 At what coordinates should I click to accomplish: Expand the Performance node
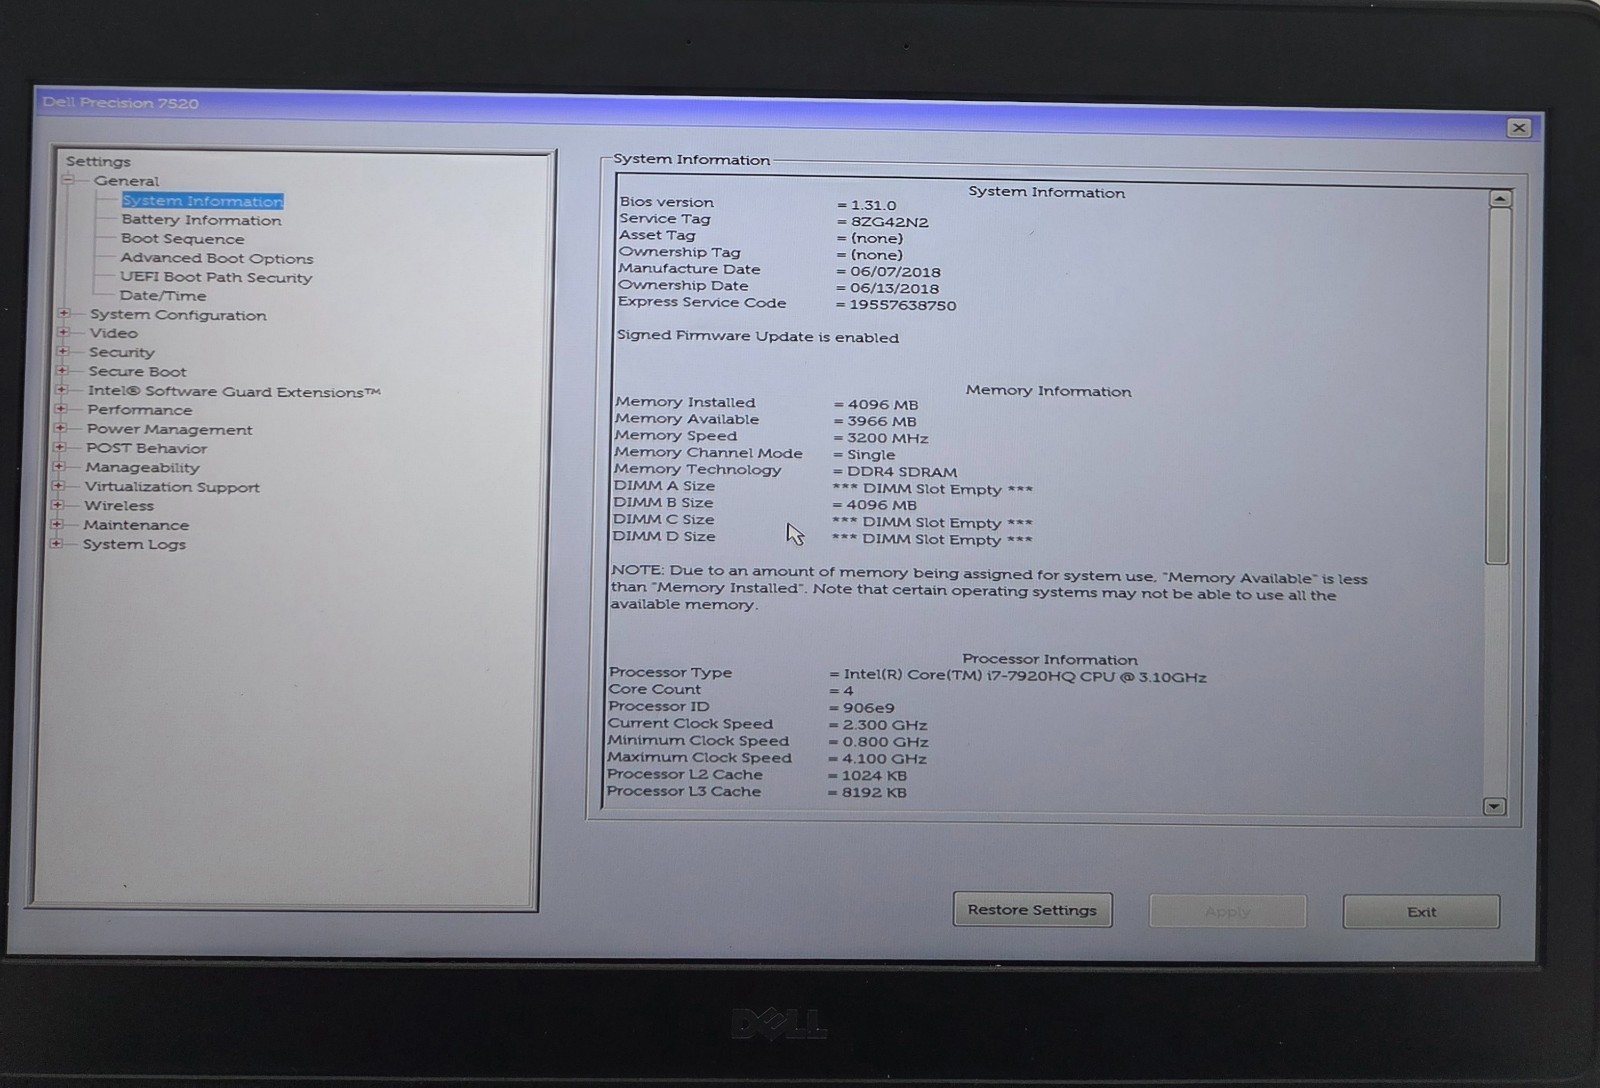62,410
